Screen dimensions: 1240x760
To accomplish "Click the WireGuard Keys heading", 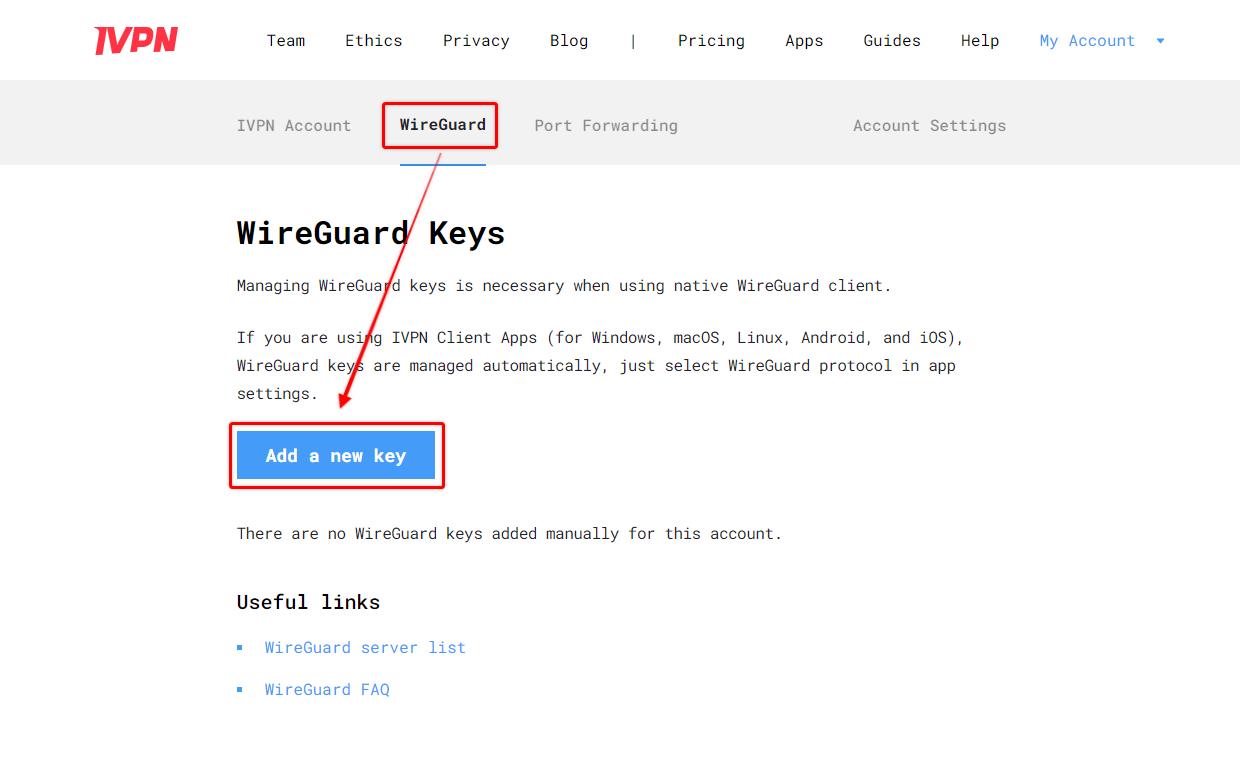I will pos(370,233).
